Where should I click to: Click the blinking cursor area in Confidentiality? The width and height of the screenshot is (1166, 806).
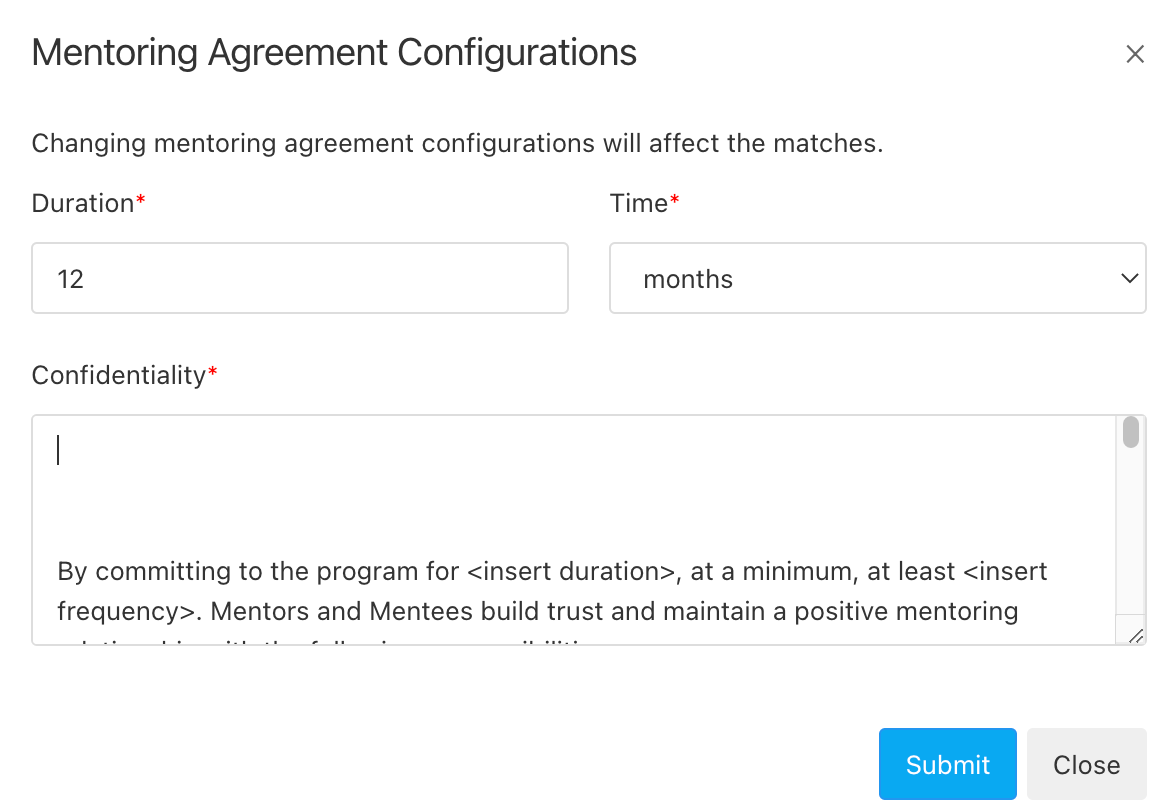[58, 450]
